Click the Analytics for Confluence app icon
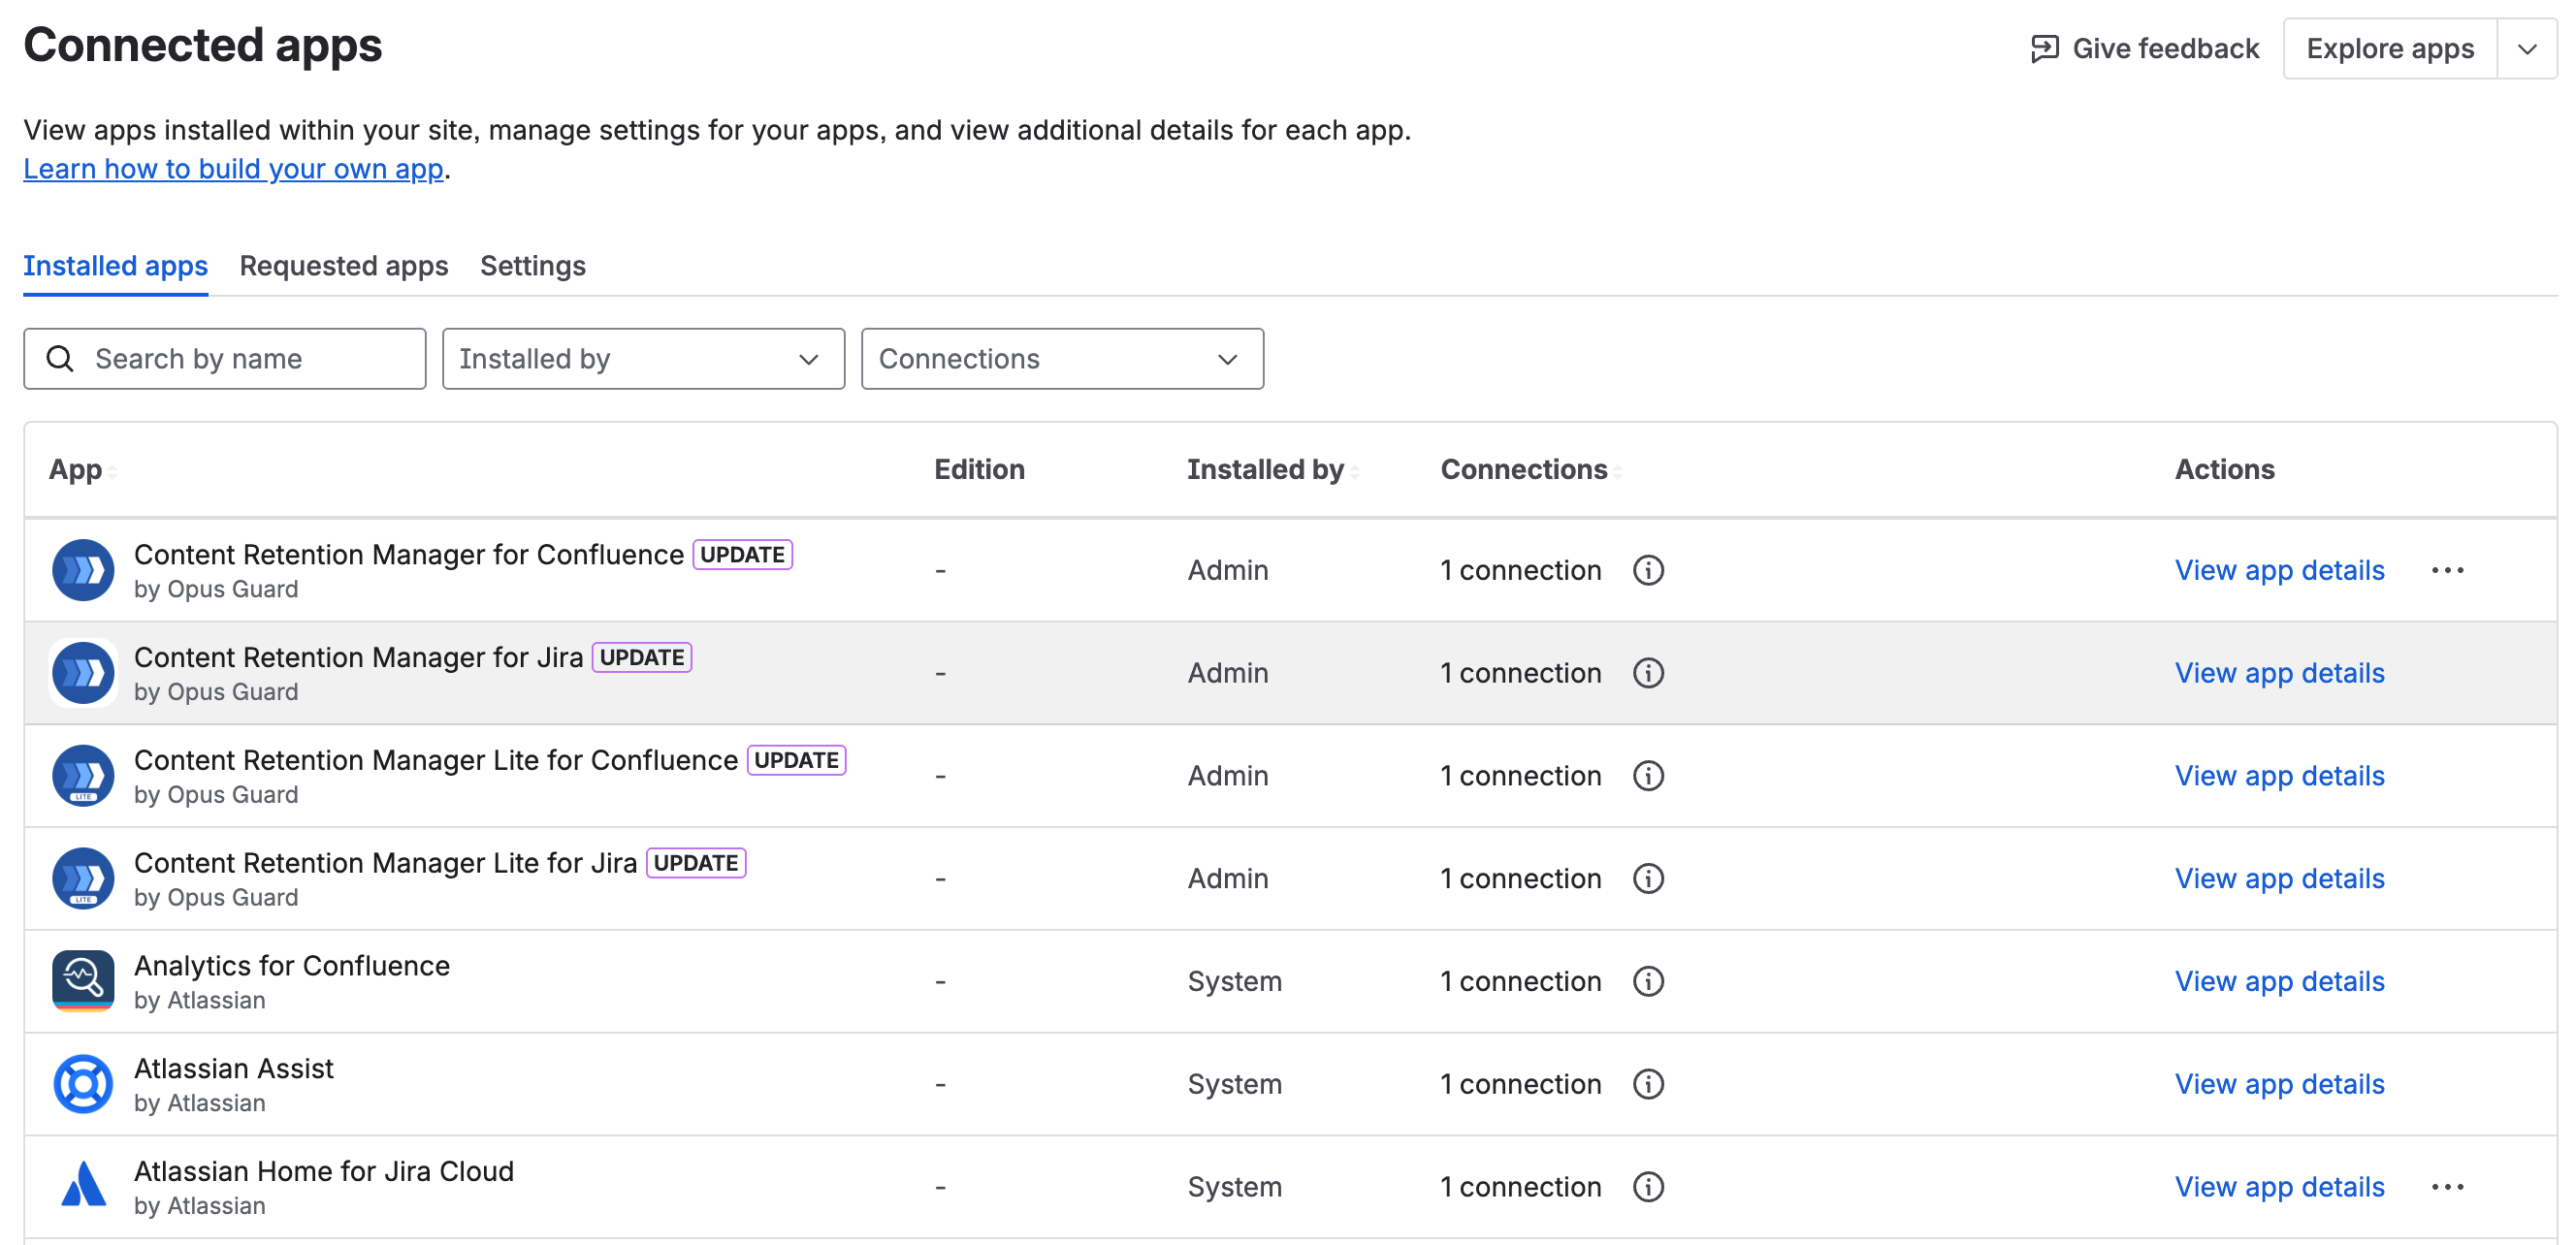This screenshot has width=2576, height=1245. pos(83,981)
